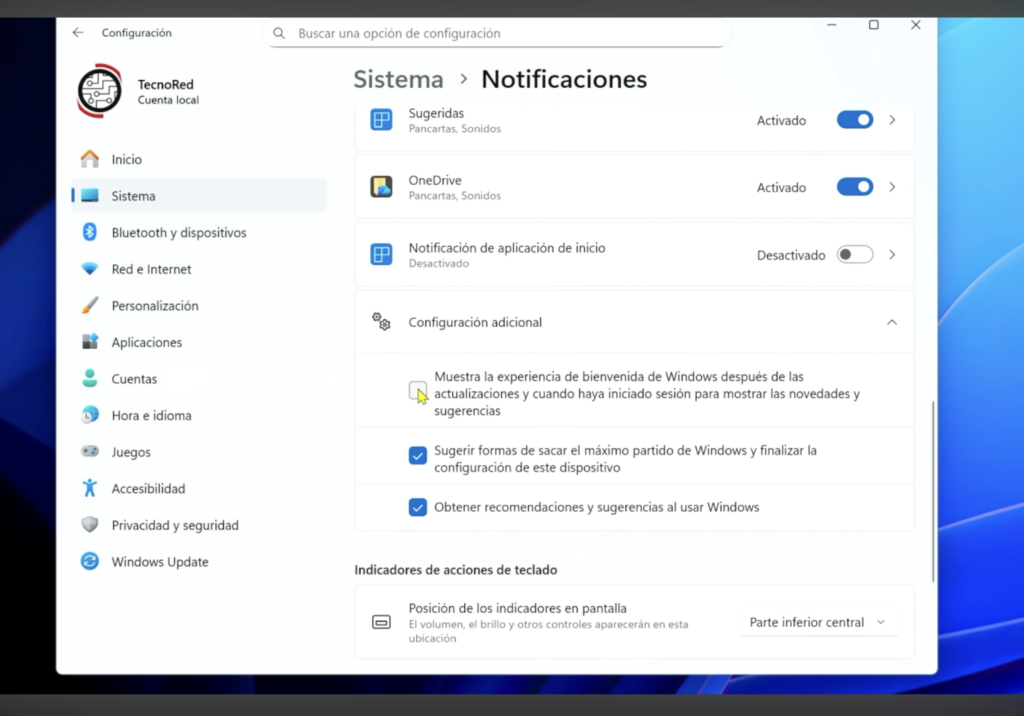Open Privacidad y seguridad settings
This screenshot has width=1024, height=716.
(199, 525)
